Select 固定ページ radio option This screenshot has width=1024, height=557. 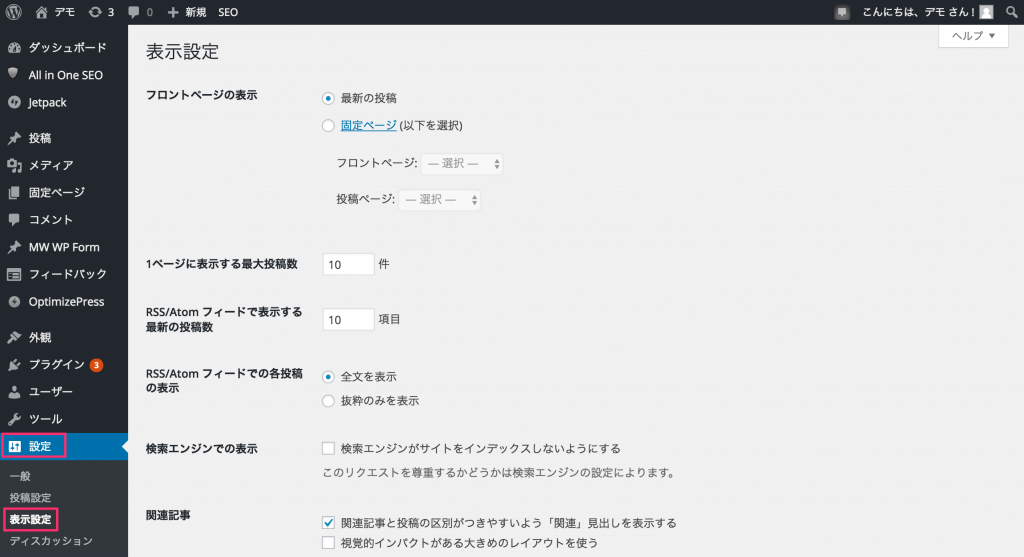tap(328, 126)
